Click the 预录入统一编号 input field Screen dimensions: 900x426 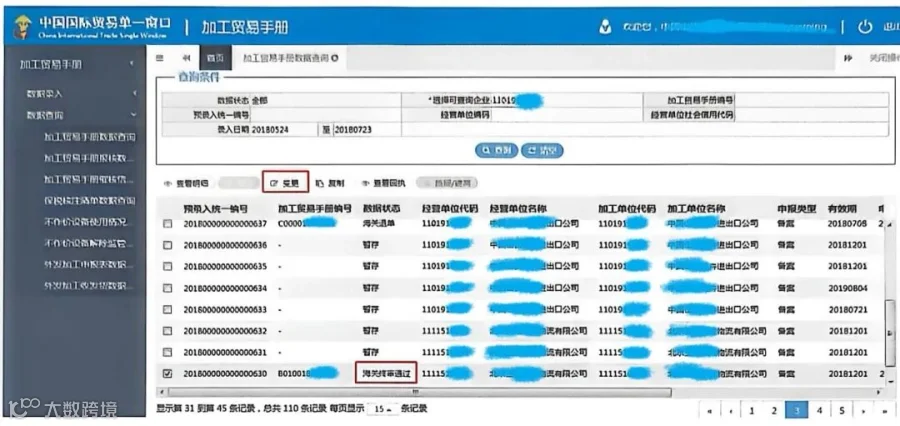pos(326,115)
